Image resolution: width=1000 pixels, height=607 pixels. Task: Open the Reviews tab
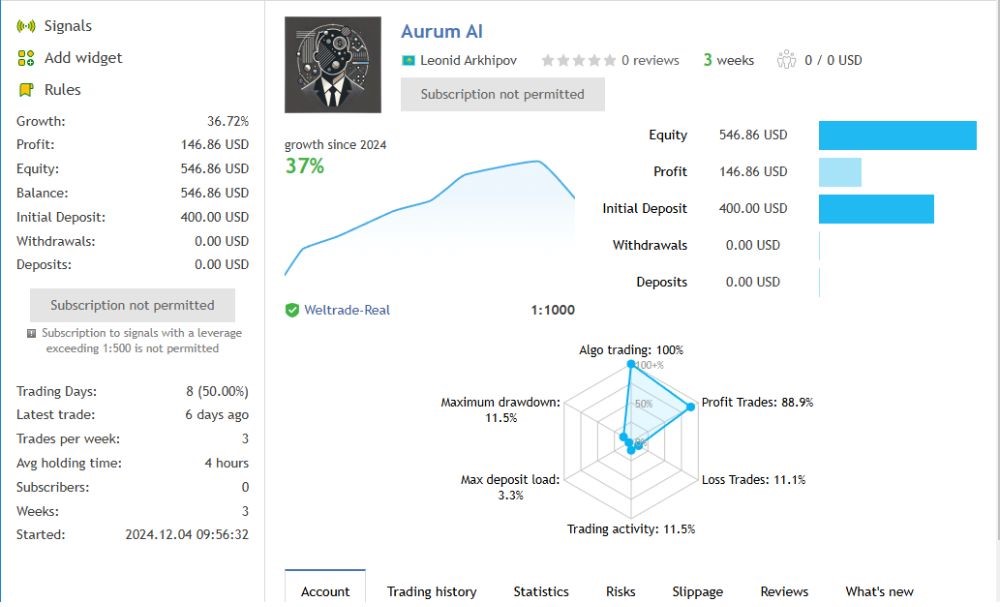[x=784, y=591]
